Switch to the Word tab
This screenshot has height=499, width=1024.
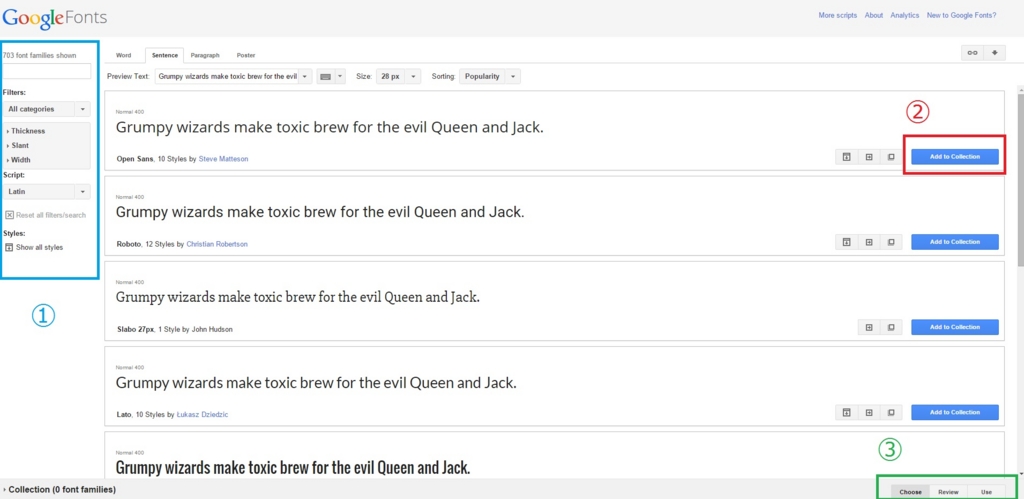click(123, 56)
